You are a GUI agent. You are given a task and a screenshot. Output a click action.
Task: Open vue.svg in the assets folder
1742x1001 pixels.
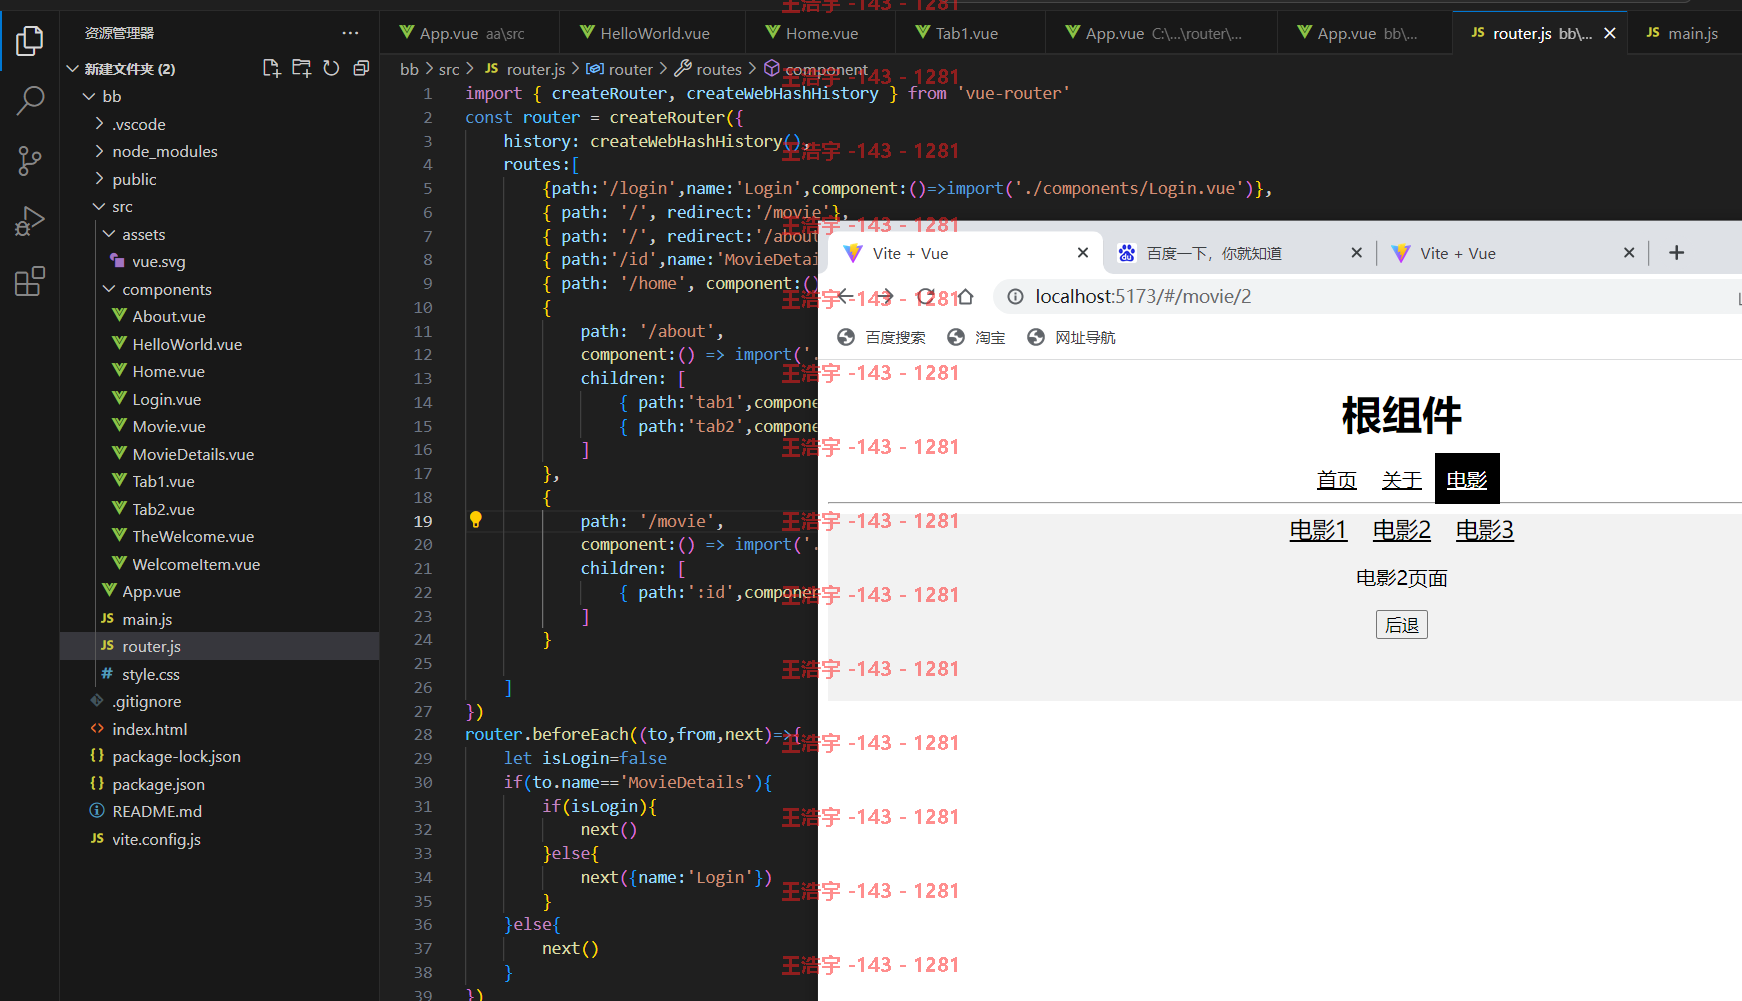click(x=158, y=261)
